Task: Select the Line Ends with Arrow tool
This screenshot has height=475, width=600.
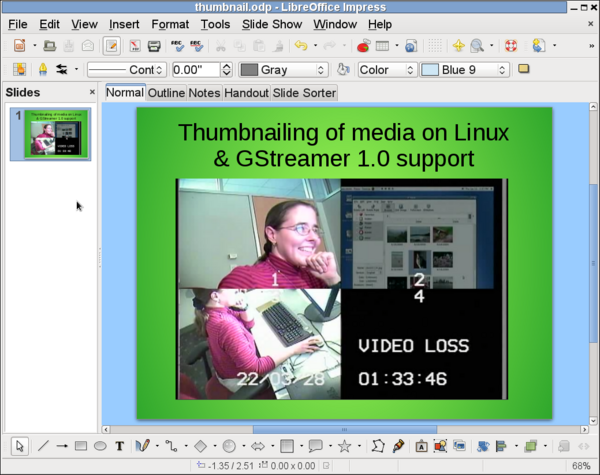Action: pos(62,446)
